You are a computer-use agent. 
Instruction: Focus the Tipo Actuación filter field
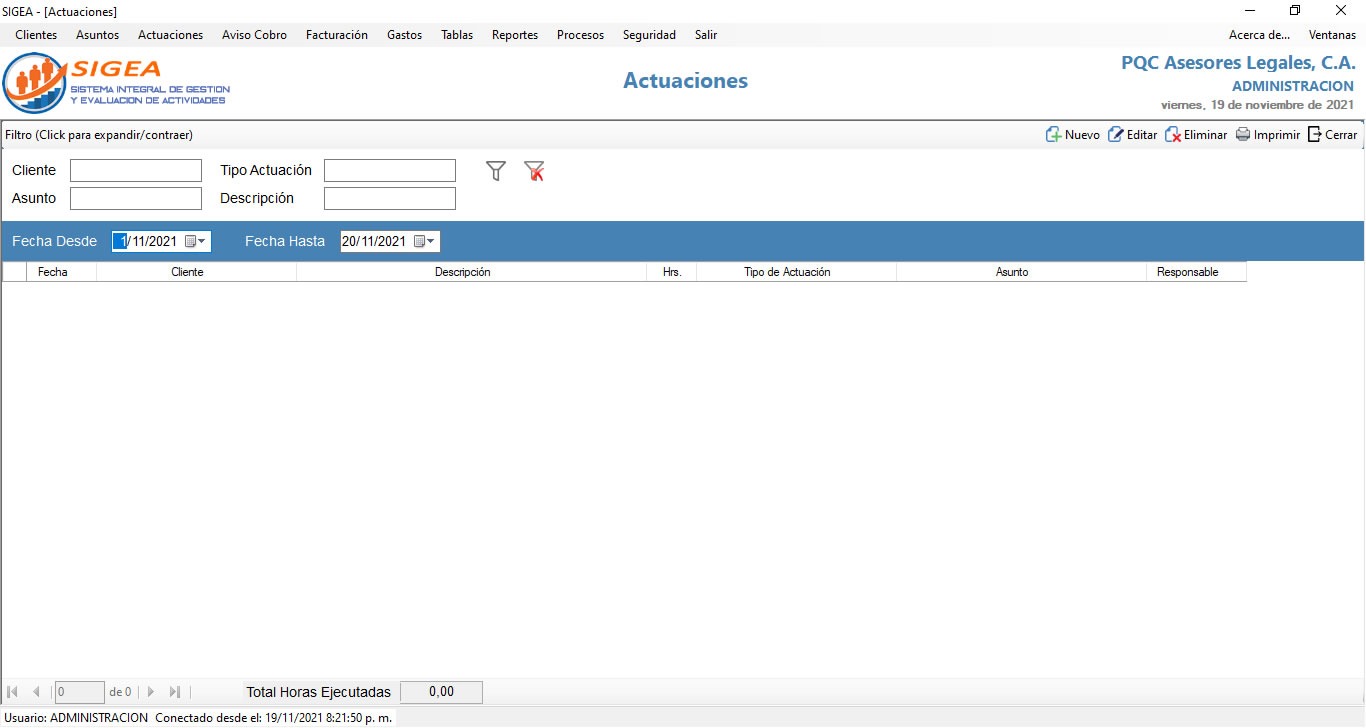tap(390, 171)
